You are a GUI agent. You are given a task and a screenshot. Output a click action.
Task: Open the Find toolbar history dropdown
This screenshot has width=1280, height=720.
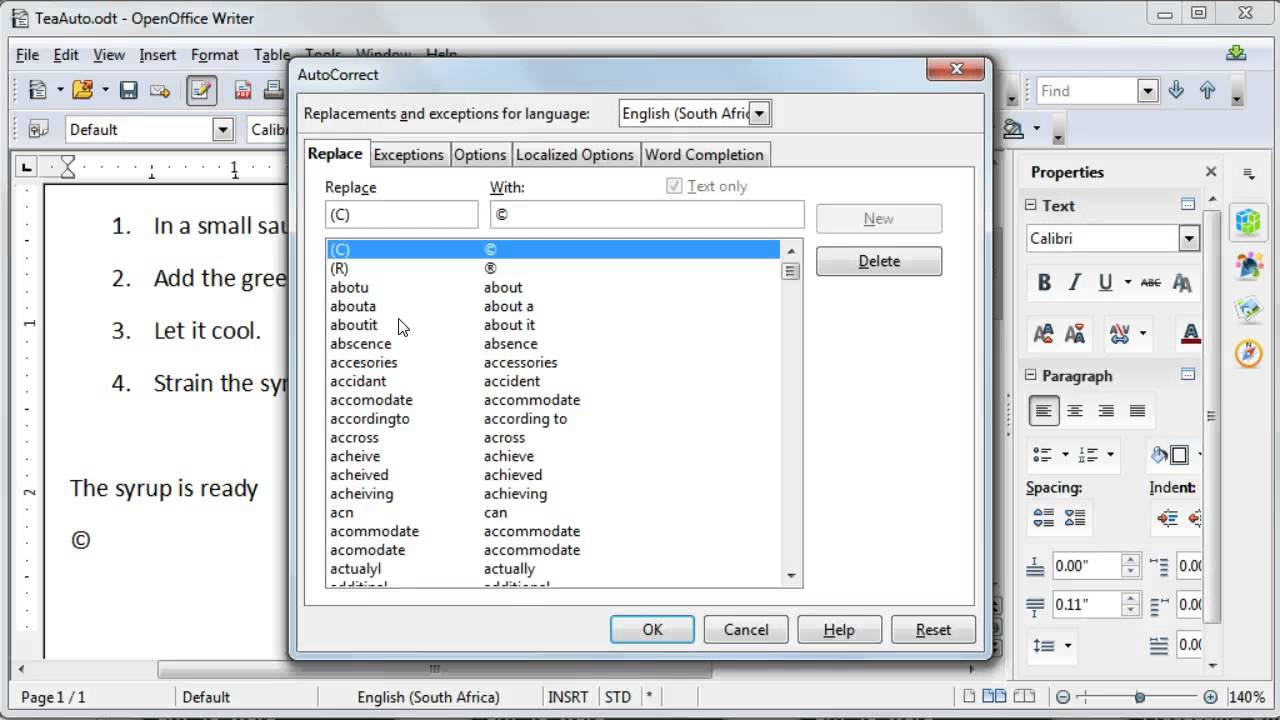tap(1147, 91)
